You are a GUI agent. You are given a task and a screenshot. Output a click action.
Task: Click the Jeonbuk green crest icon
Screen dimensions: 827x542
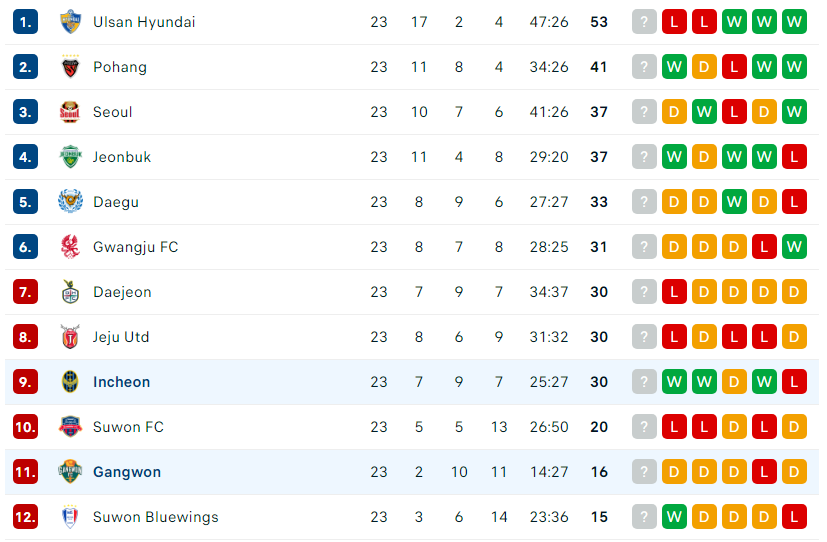[x=70, y=157]
